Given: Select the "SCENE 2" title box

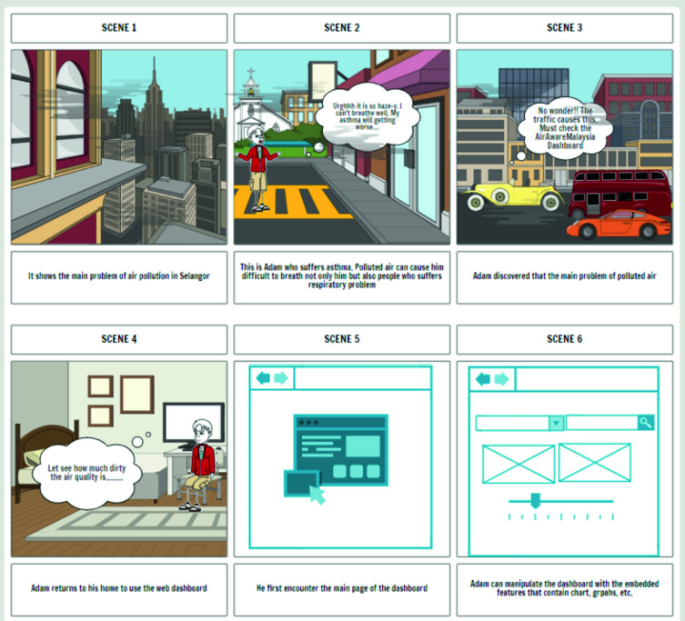Looking at the screenshot, I should [x=342, y=28].
